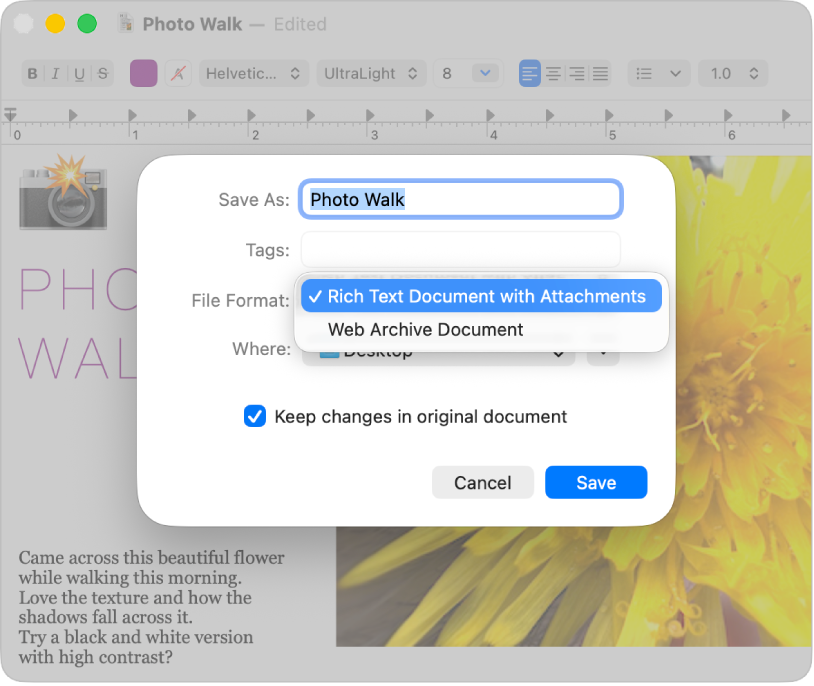The width and height of the screenshot is (814, 686).
Task: Apply italic formatting
Action: point(55,72)
